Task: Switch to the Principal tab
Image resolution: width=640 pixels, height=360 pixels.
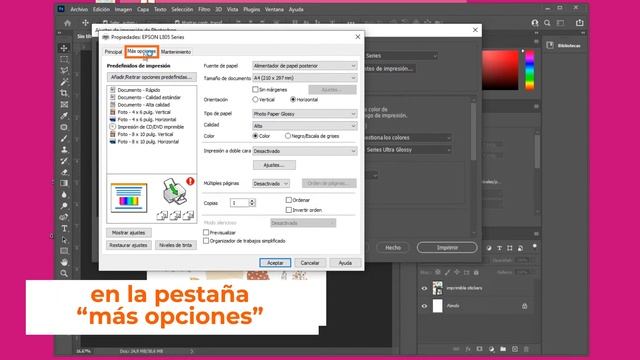Action: (113, 52)
